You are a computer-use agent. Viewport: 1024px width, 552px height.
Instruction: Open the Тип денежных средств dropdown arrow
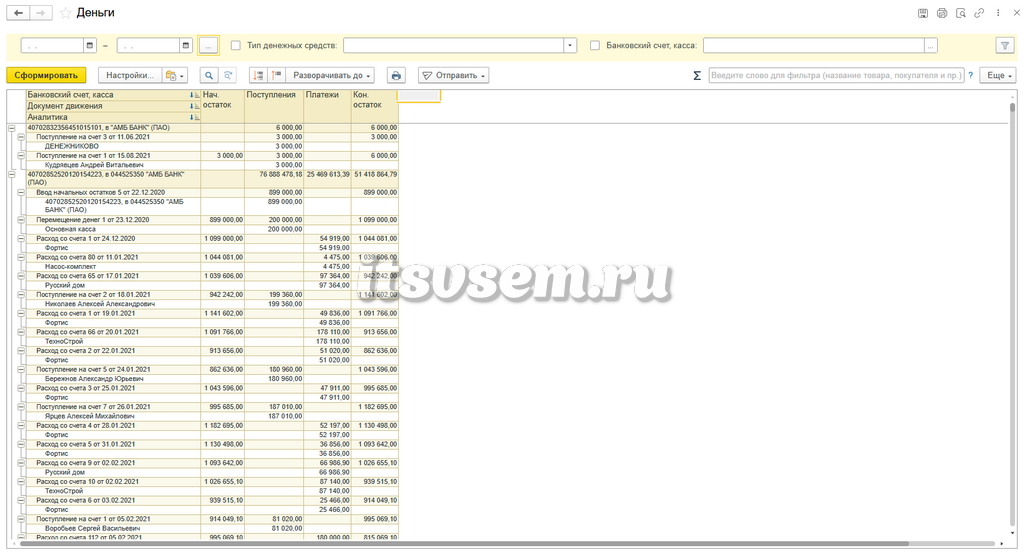tap(570, 45)
